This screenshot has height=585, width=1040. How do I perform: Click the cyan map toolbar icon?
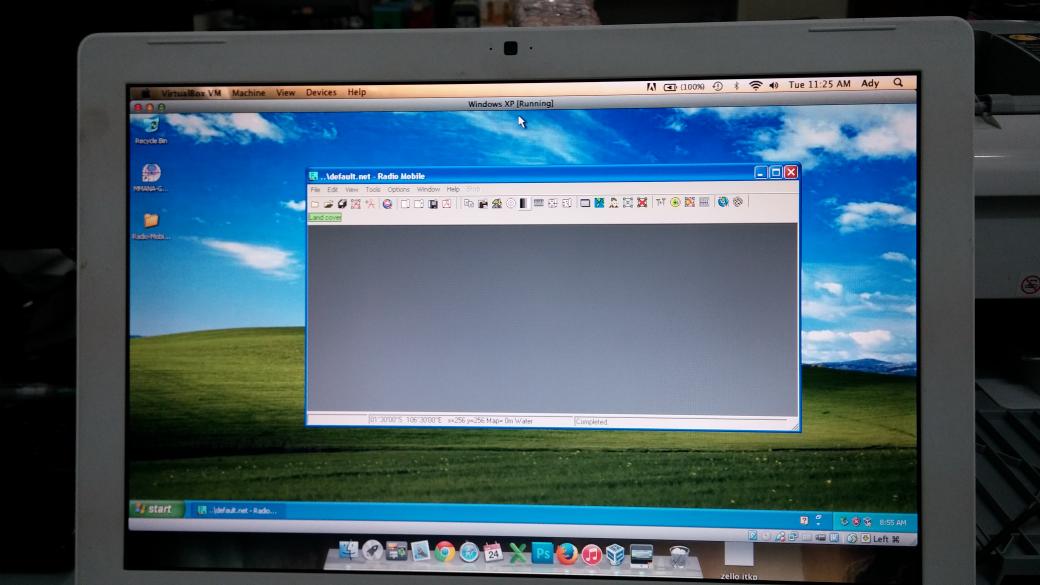click(x=599, y=202)
